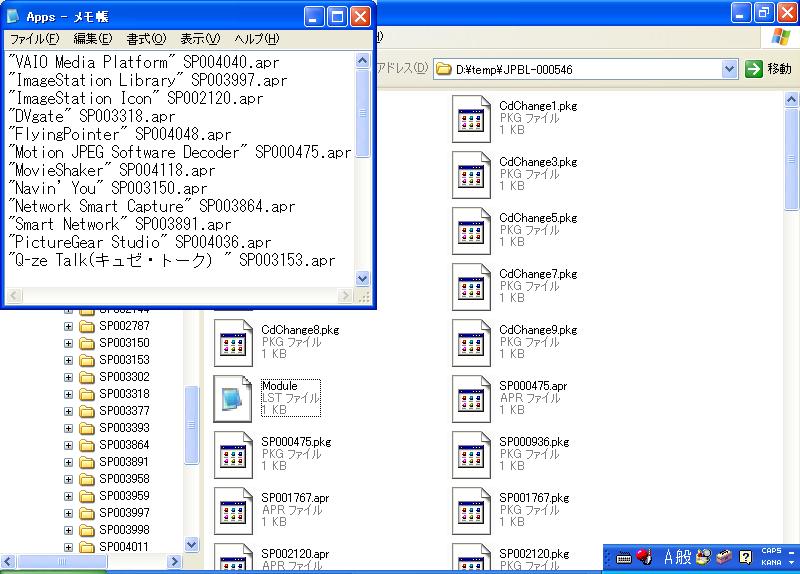The image size is (800, 574).
Task: Open the 編集(E) menu in Notepad
Action: click(92, 39)
